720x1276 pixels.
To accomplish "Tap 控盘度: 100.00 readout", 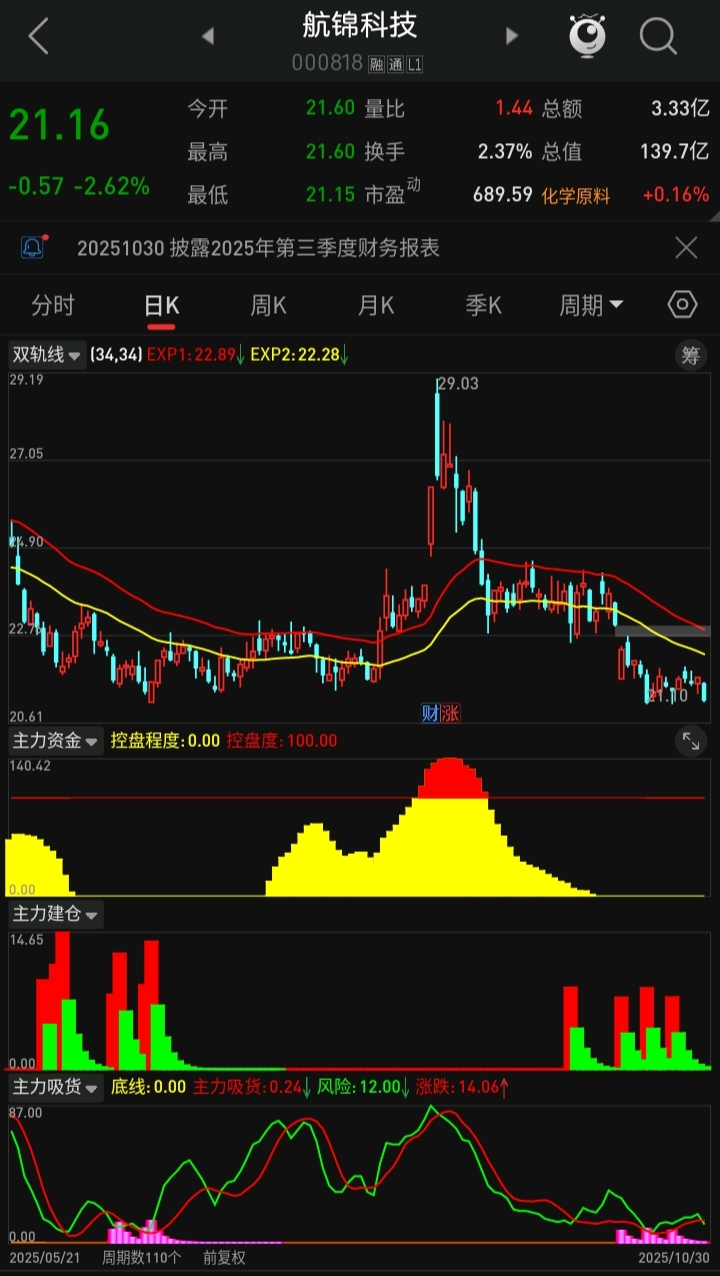I will coord(282,741).
